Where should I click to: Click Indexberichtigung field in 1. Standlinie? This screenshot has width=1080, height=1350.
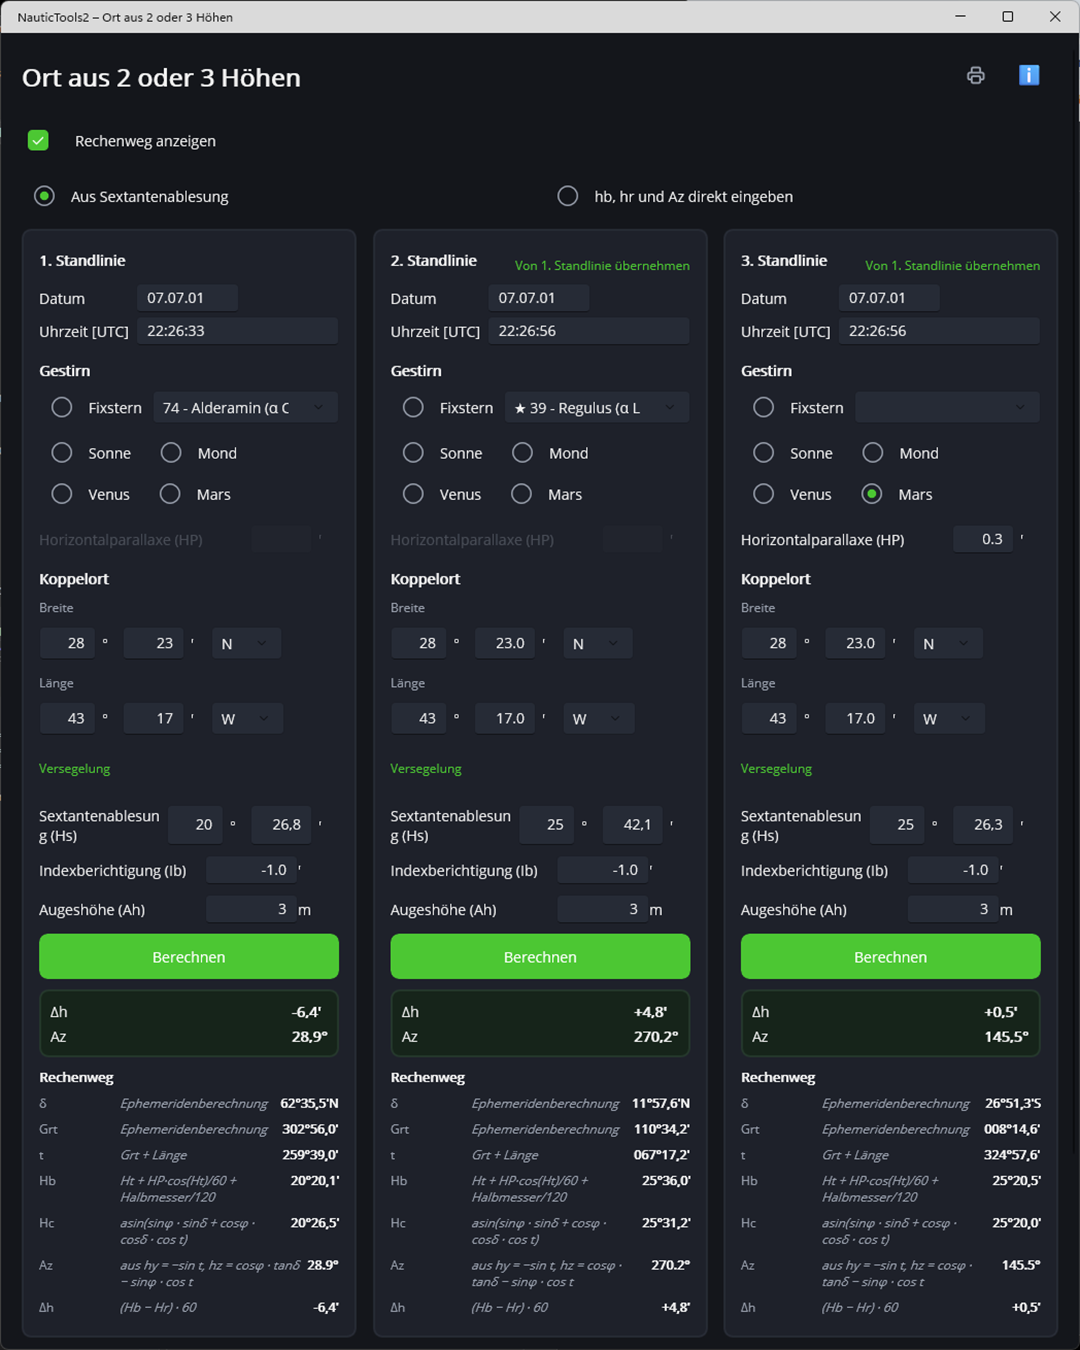coord(250,870)
